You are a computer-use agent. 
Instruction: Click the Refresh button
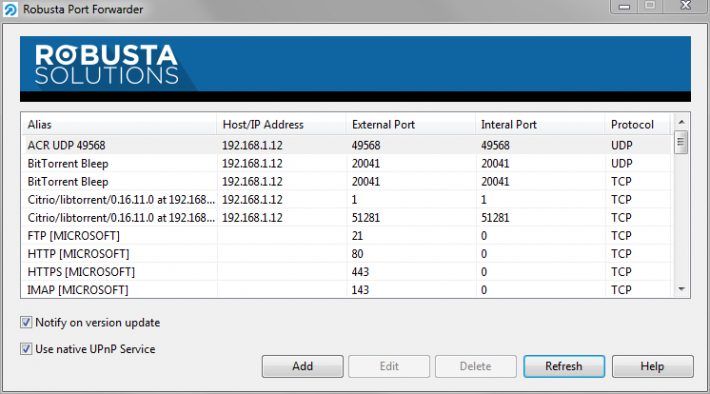(564, 366)
